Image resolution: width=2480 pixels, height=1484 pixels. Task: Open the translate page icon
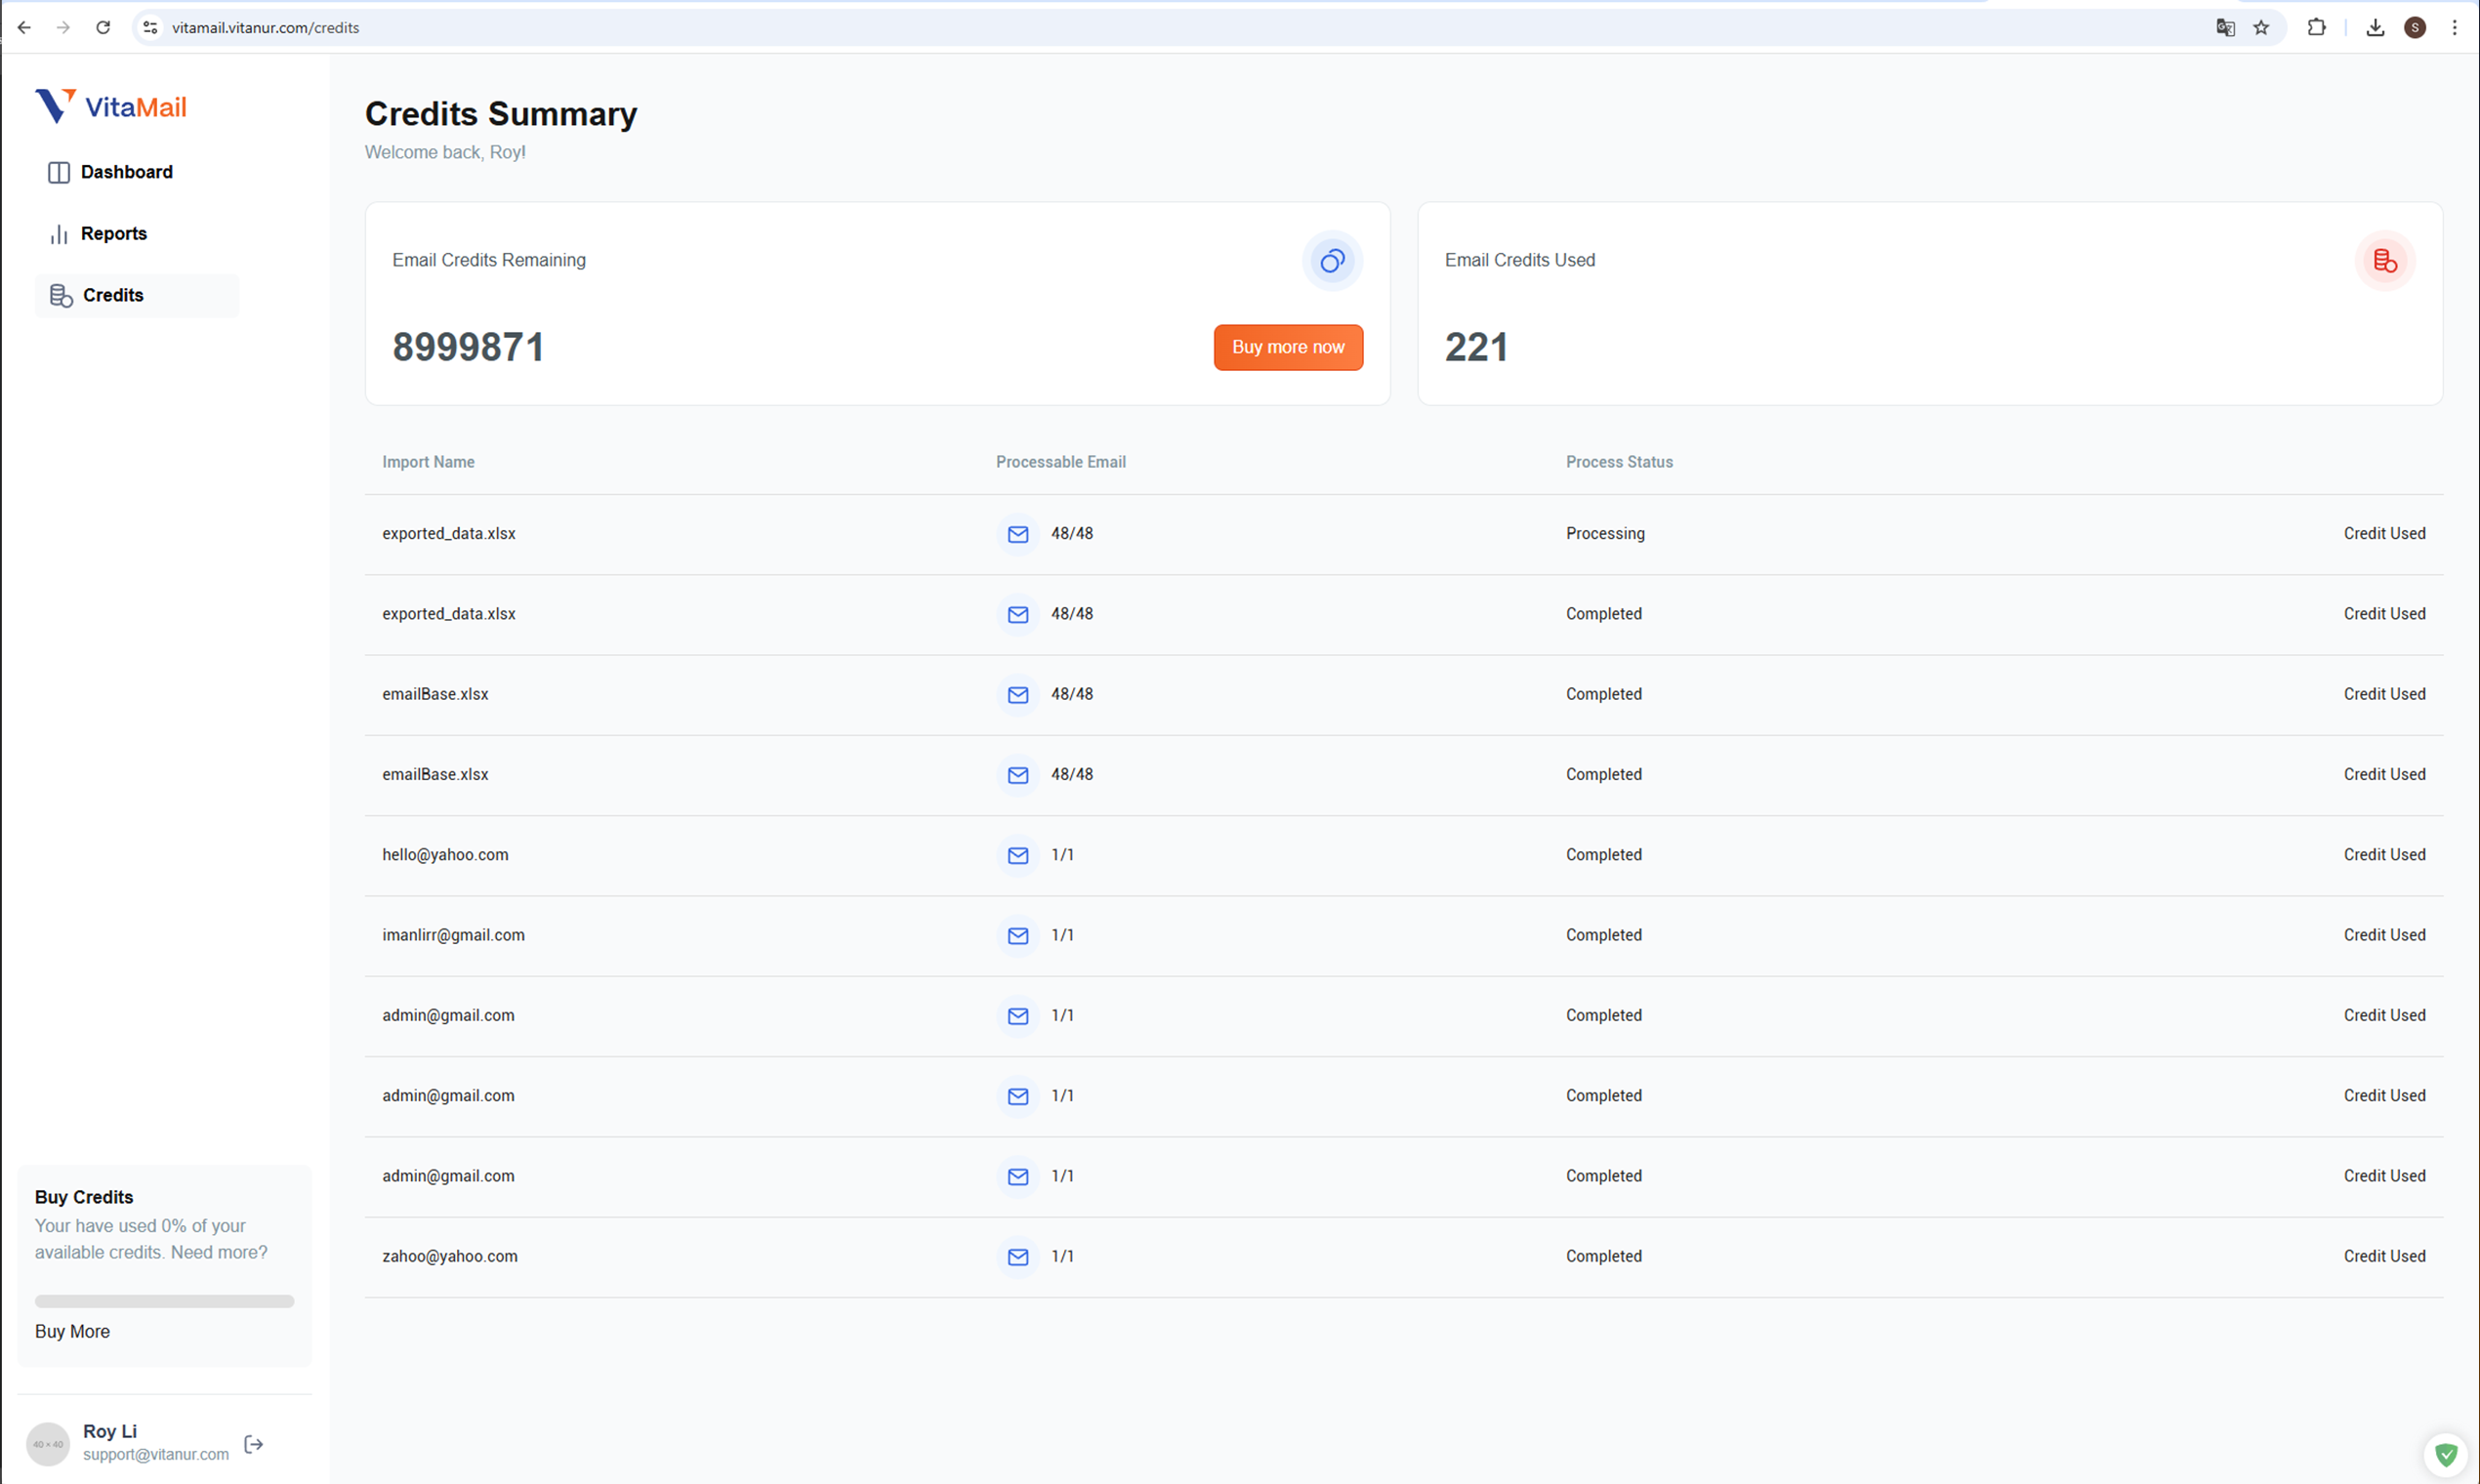[2225, 28]
